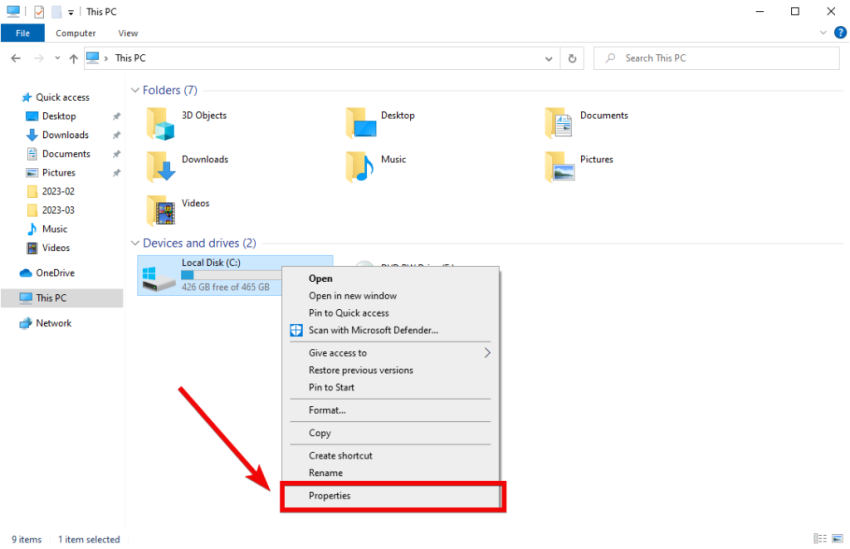This screenshot has height=549, width=850.
Task: Open the address bar history dropdown
Action: (x=549, y=59)
